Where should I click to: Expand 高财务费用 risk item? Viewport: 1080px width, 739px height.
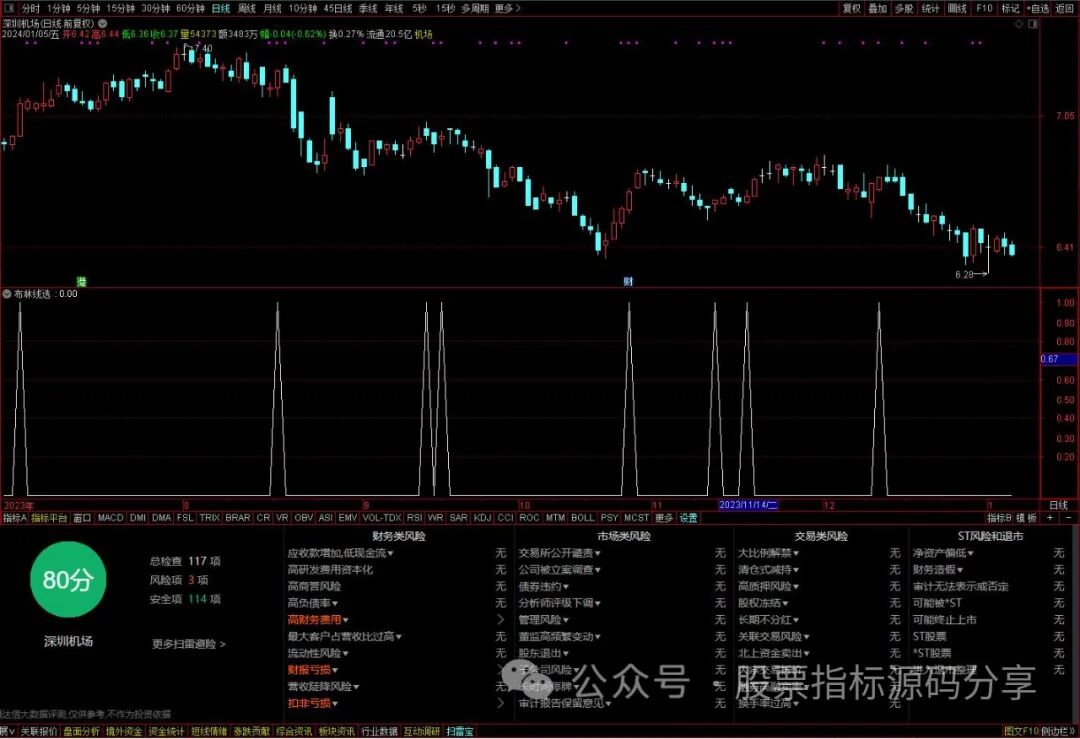318,620
